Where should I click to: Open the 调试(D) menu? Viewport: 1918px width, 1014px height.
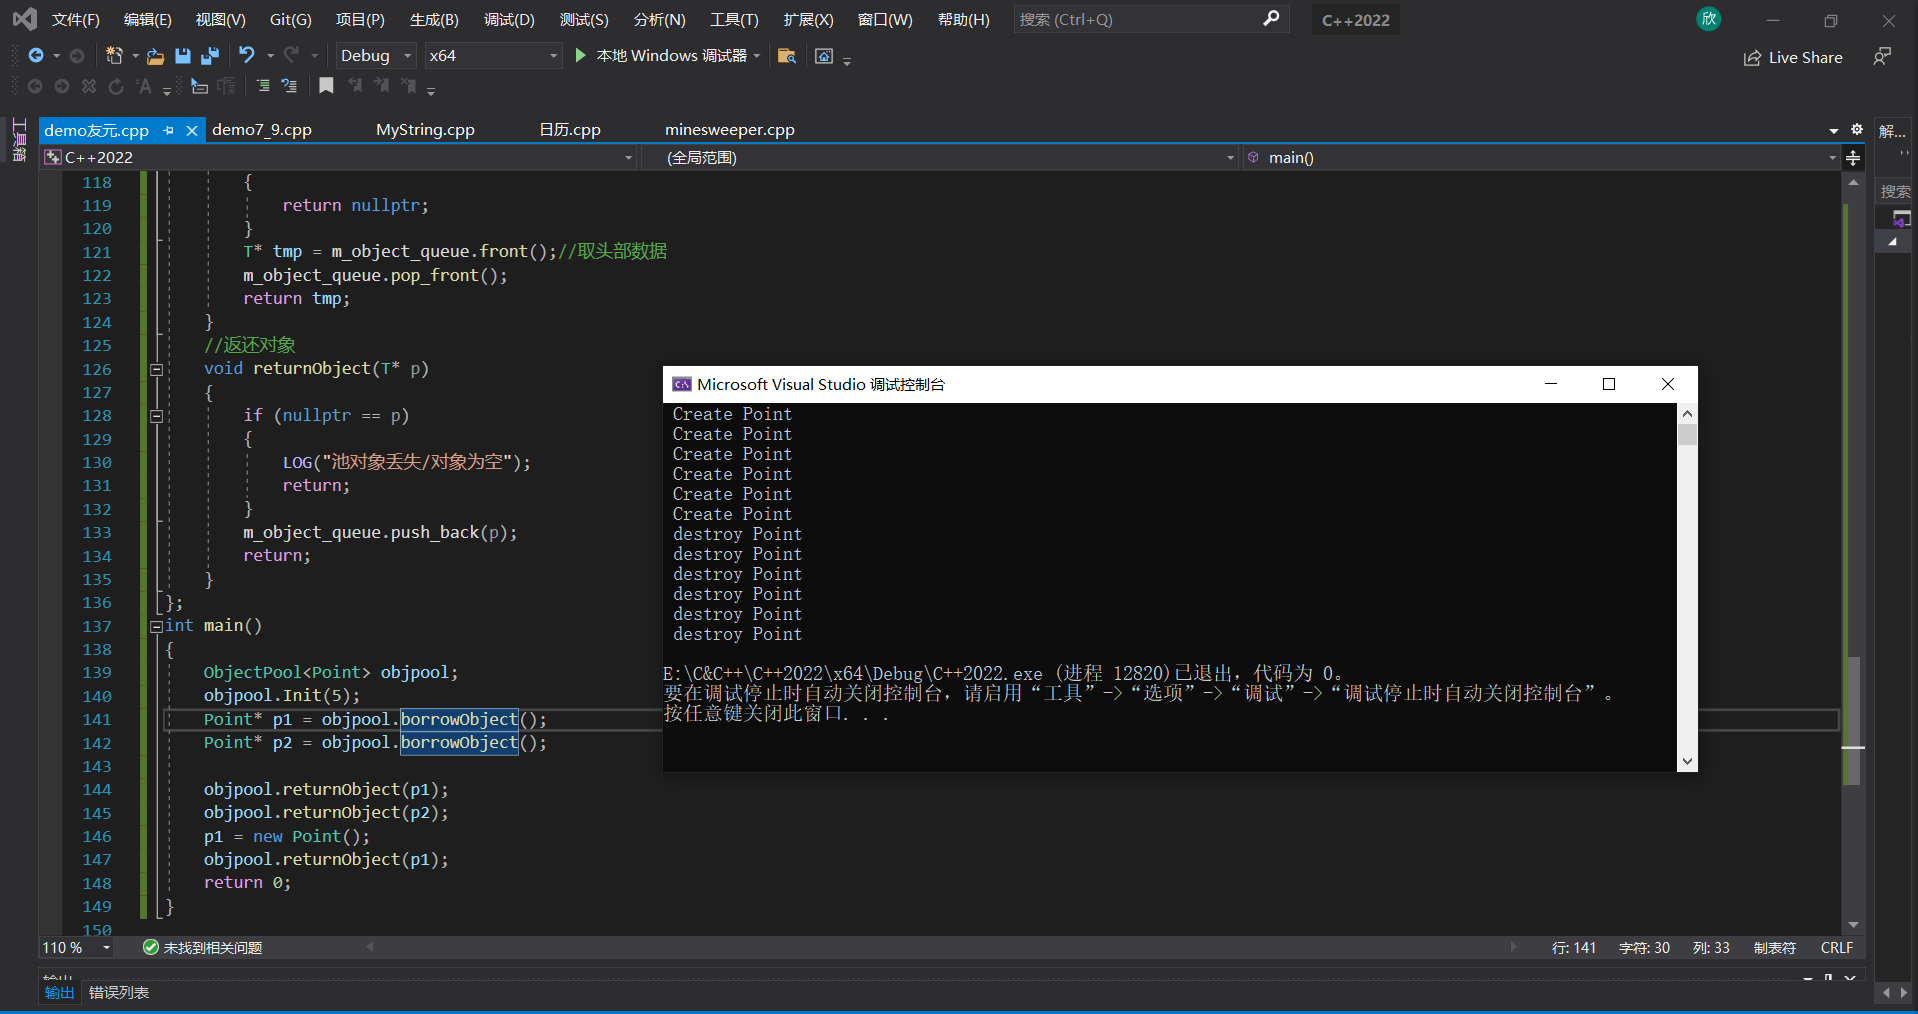(x=509, y=20)
